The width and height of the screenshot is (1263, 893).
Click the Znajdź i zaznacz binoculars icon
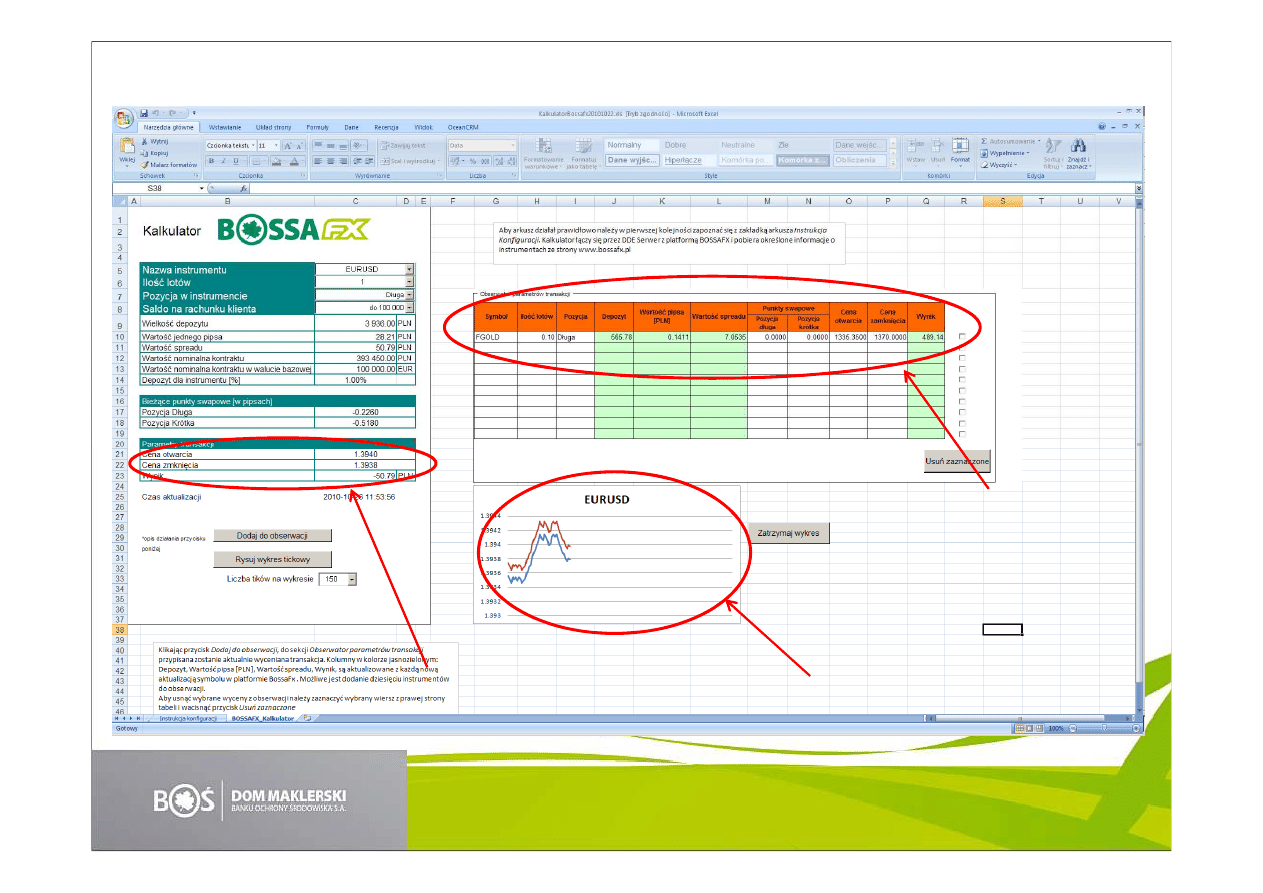click(1078, 152)
